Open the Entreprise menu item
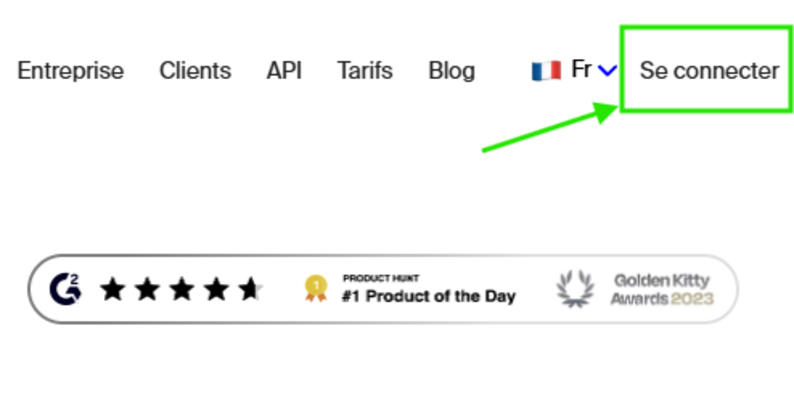Screen dimensions: 794x400 pyautogui.click(x=71, y=71)
